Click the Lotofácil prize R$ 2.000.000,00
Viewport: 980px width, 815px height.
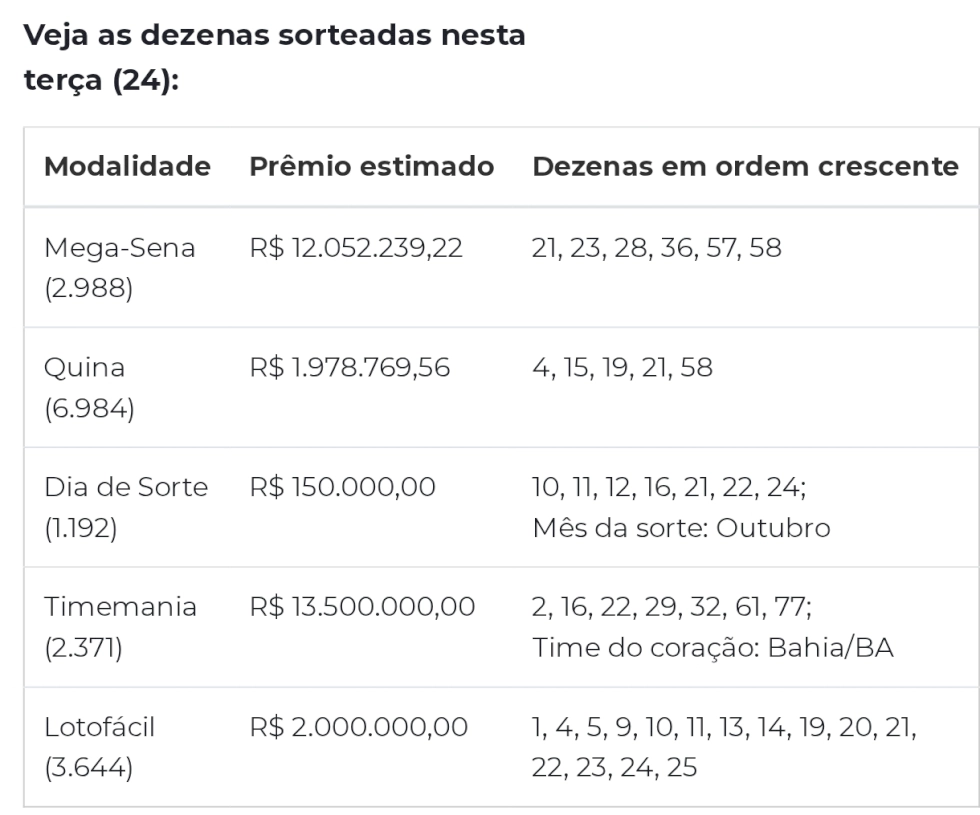click(x=359, y=728)
